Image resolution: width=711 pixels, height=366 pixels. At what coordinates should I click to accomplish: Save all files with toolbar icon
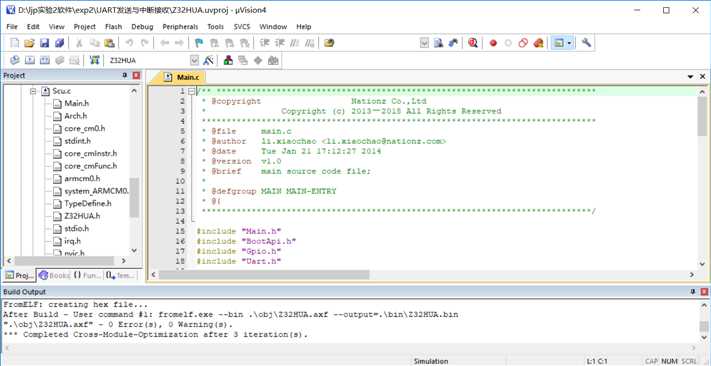pos(59,43)
